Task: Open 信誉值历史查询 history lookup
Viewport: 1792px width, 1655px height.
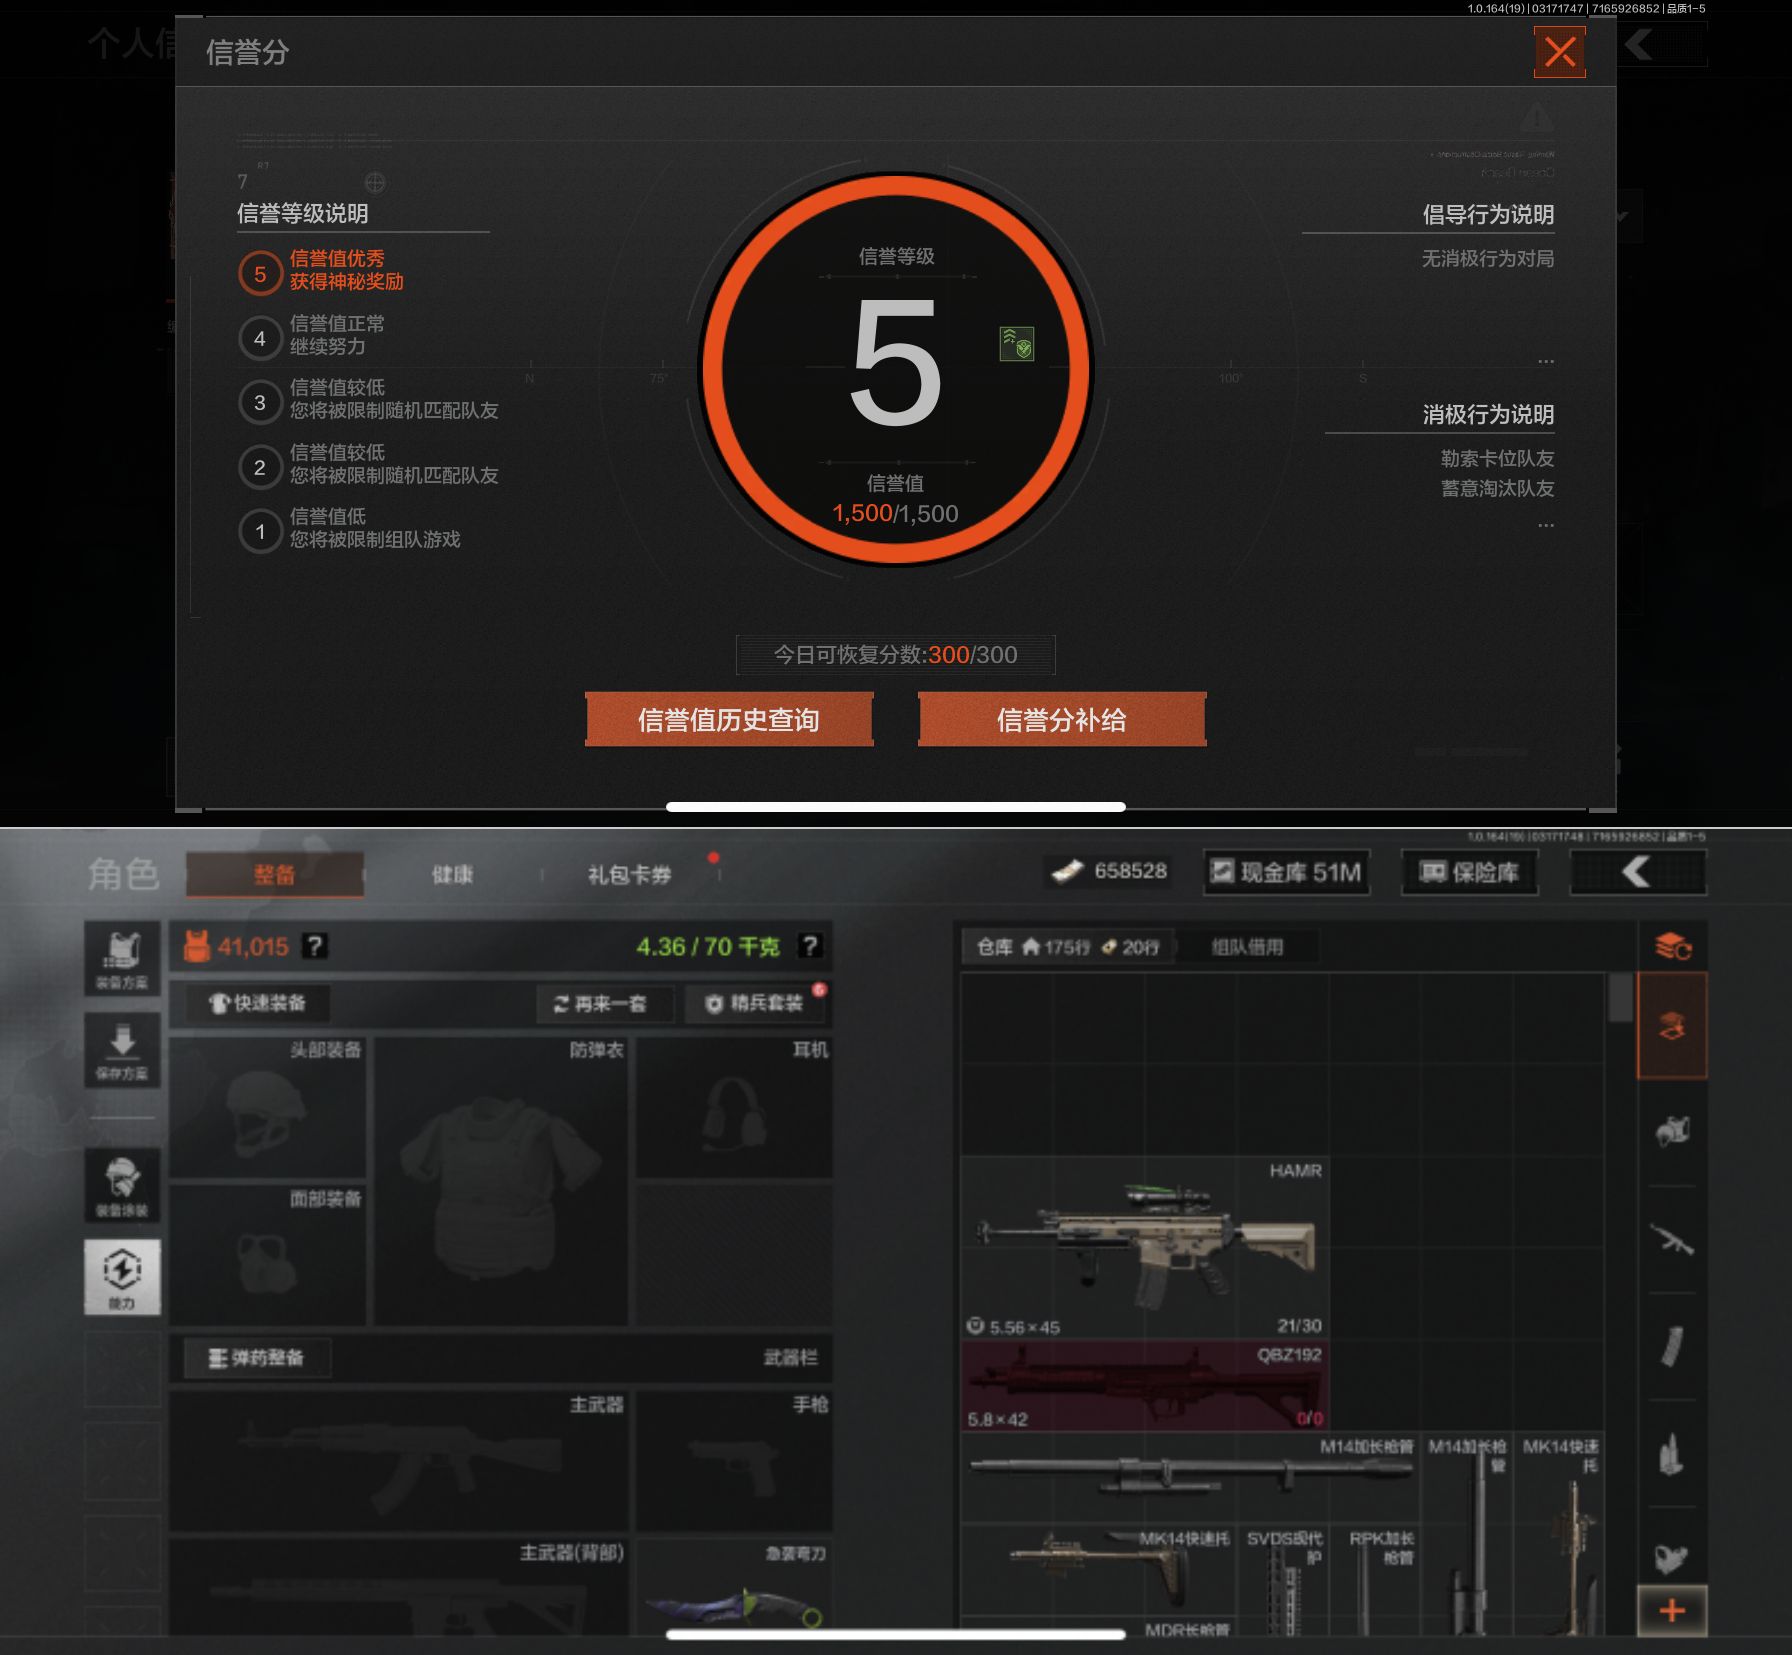Action: click(x=729, y=719)
